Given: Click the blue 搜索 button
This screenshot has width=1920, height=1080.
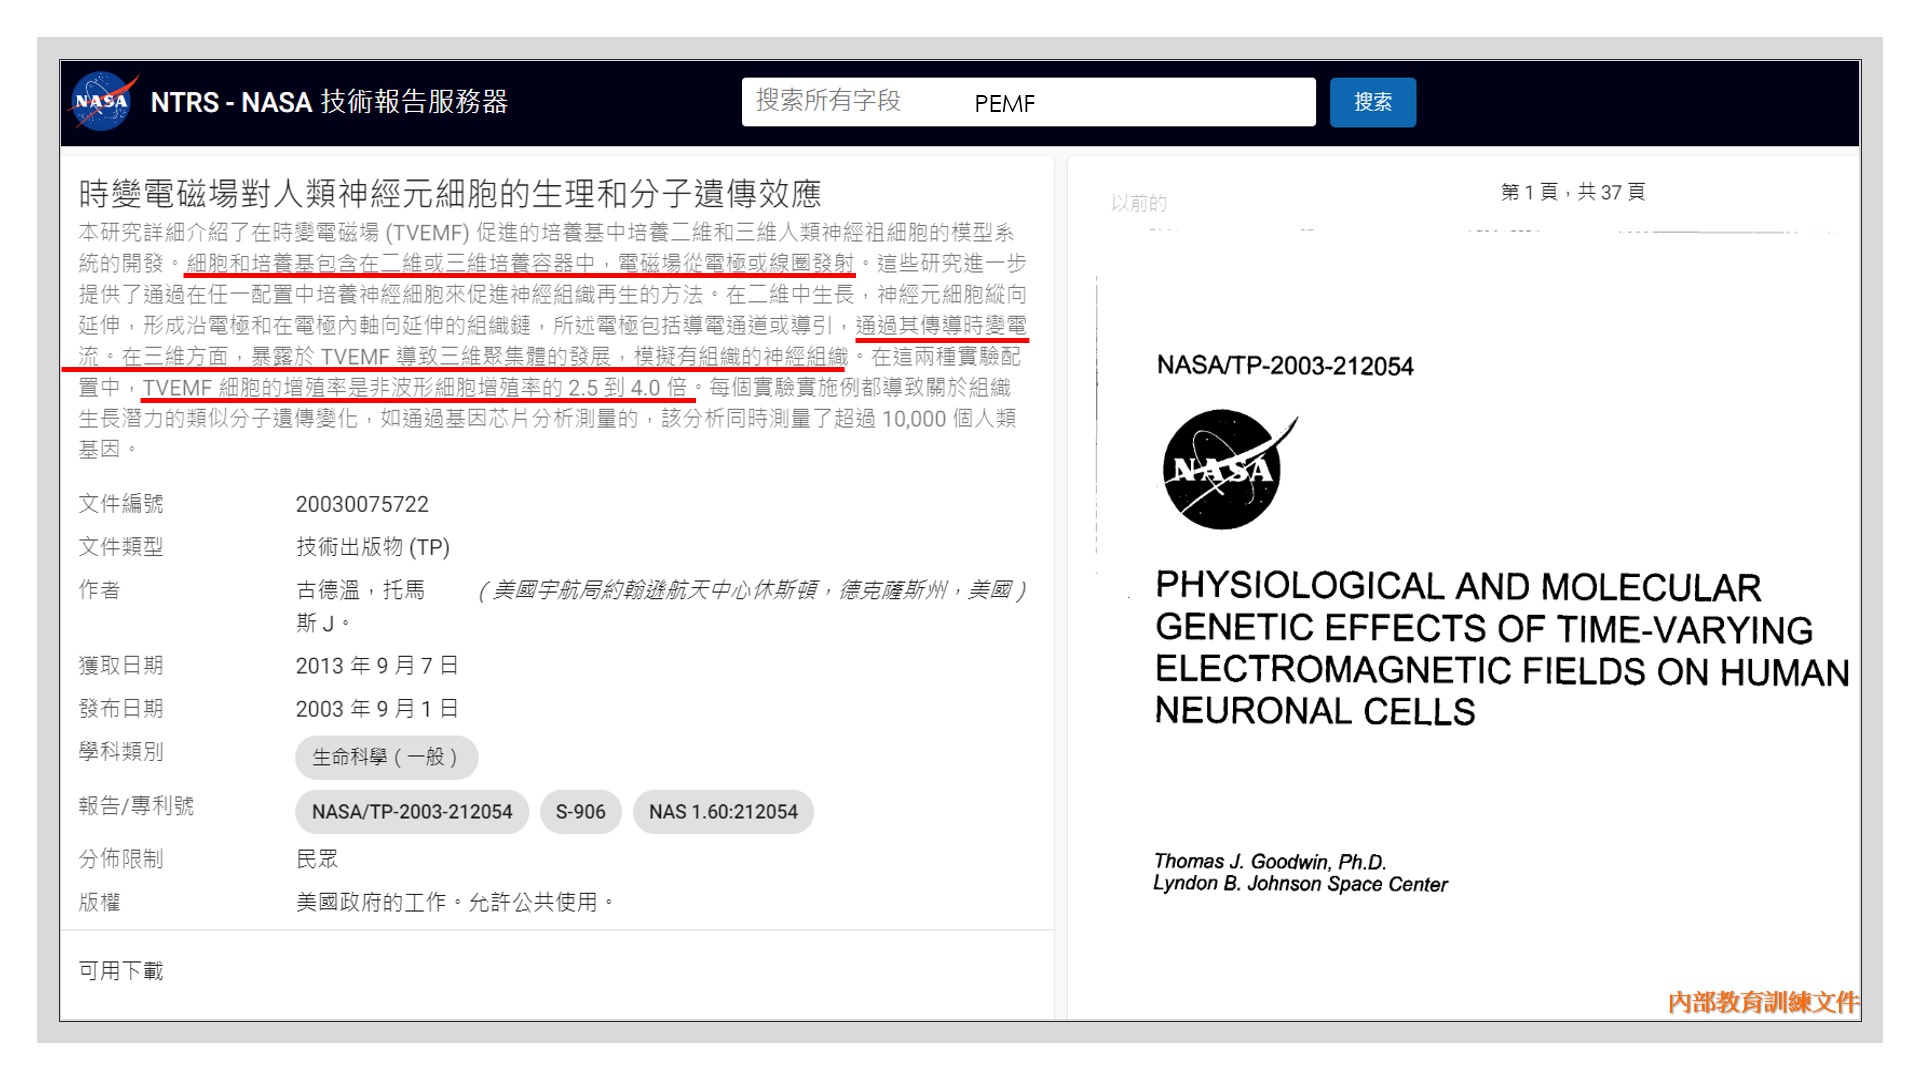Looking at the screenshot, I should (x=1372, y=102).
